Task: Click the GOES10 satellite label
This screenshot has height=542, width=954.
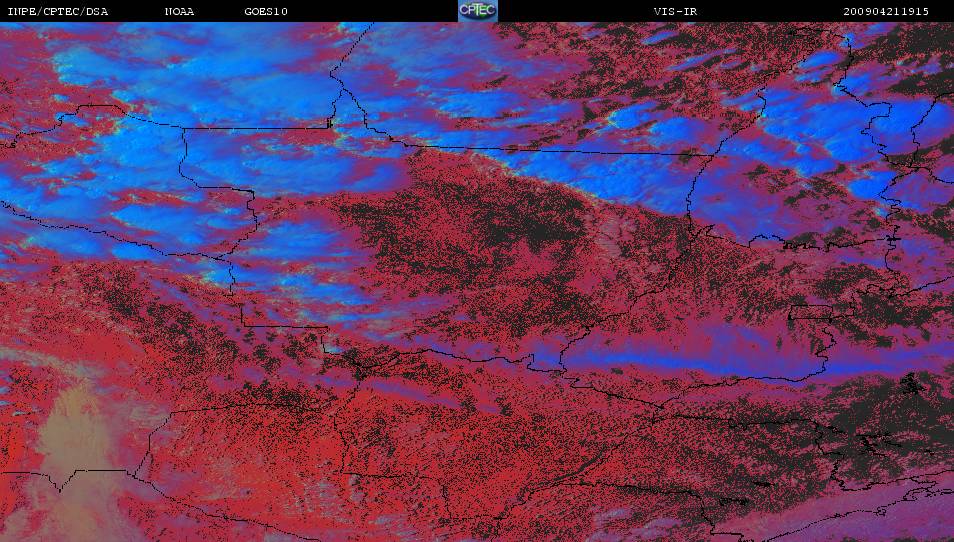Action: [266, 12]
